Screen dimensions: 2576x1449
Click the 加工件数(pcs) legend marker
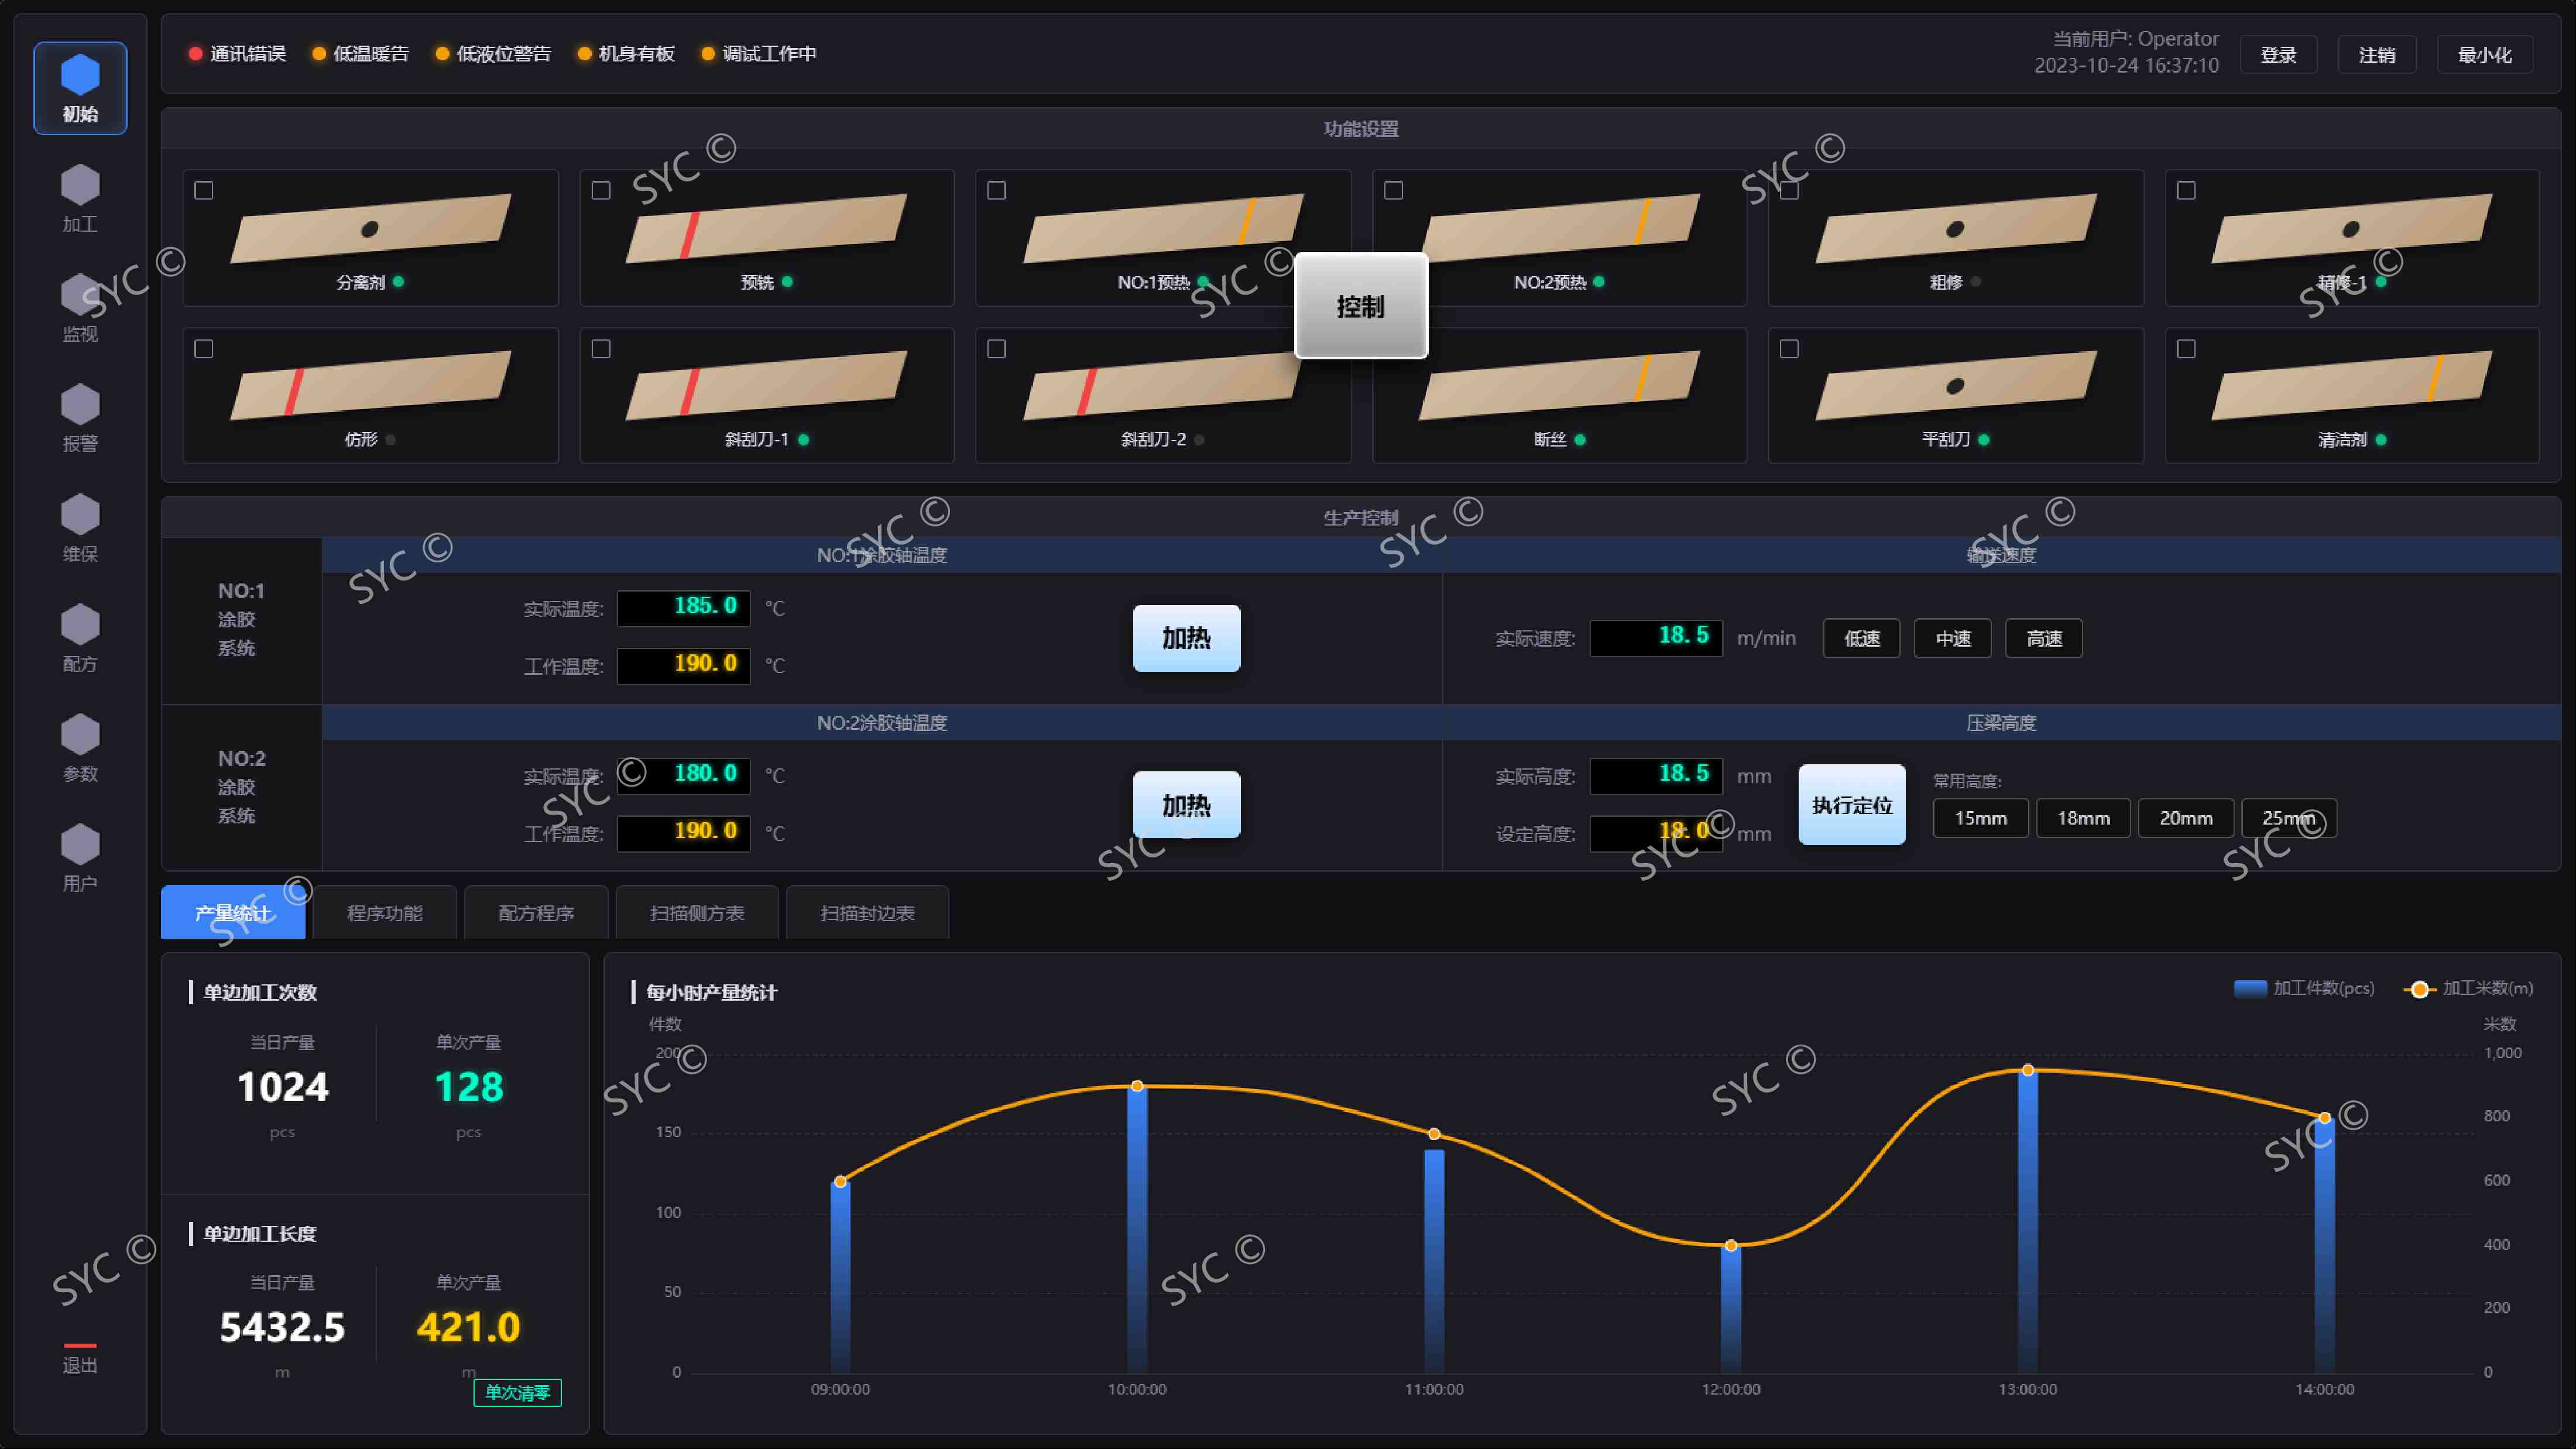point(2251,989)
